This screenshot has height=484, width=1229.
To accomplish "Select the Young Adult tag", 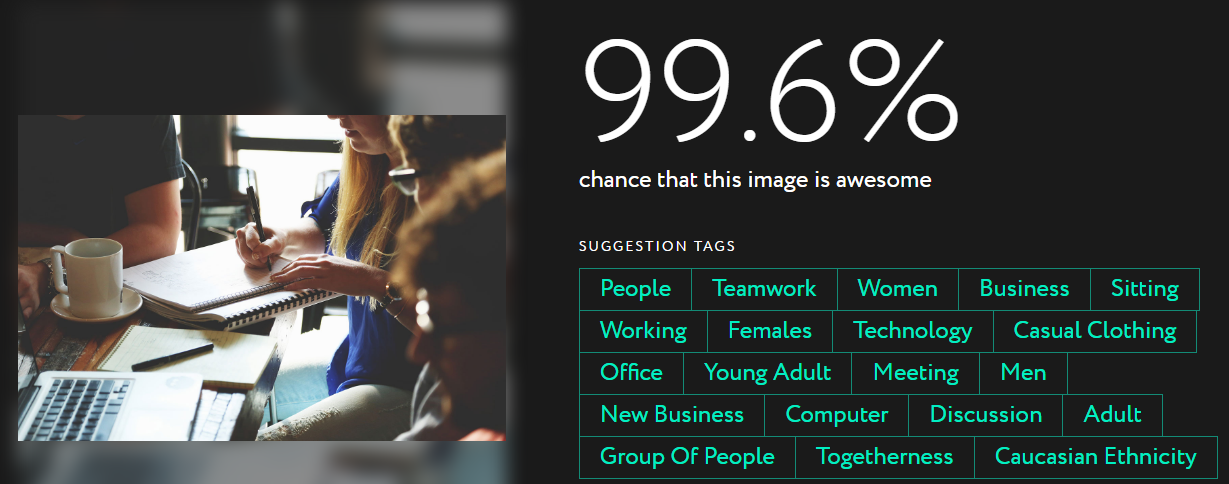I will tap(767, 373).
